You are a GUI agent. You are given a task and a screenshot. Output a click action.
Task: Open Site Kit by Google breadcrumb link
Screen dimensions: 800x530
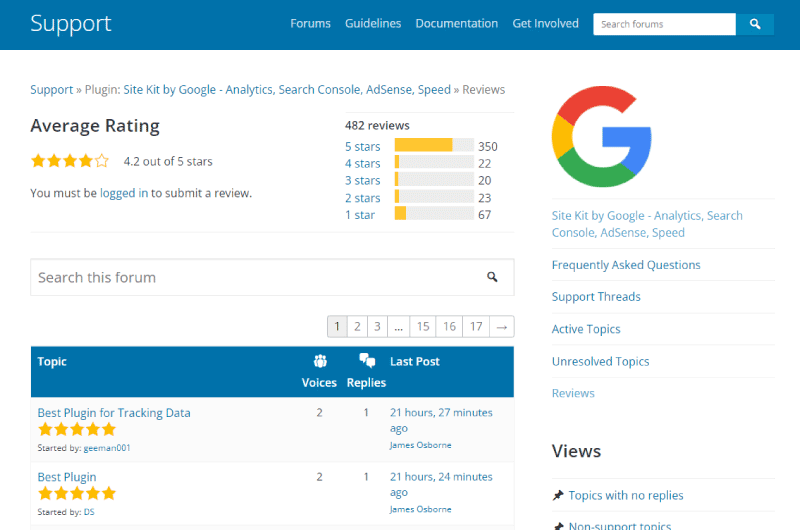coord(287,90)
